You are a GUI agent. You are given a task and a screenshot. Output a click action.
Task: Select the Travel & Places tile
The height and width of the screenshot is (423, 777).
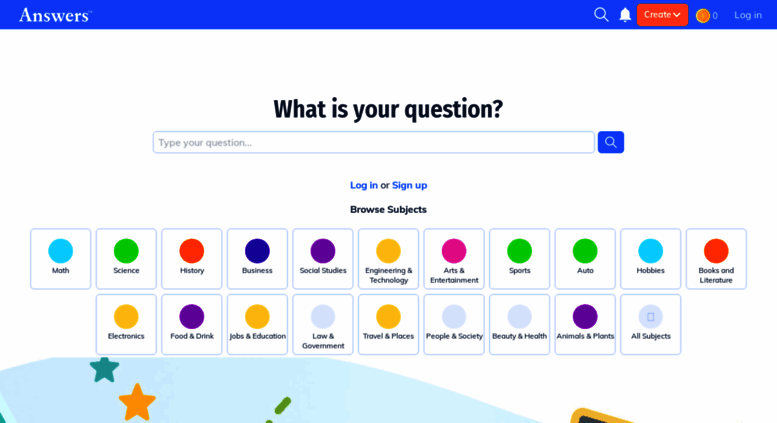click(388, 324)
